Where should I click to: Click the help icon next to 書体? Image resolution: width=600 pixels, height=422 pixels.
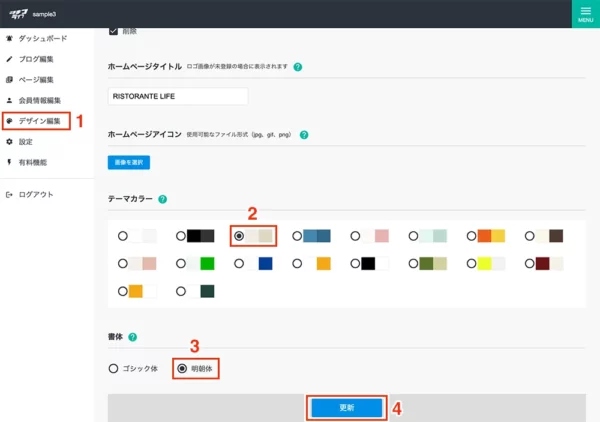(132, 338)
